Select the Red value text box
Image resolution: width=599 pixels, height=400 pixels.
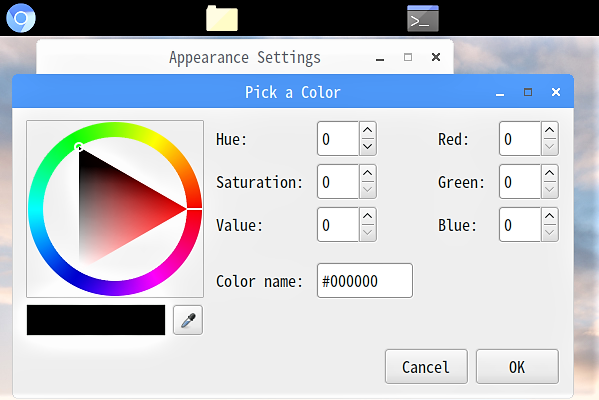520,139
